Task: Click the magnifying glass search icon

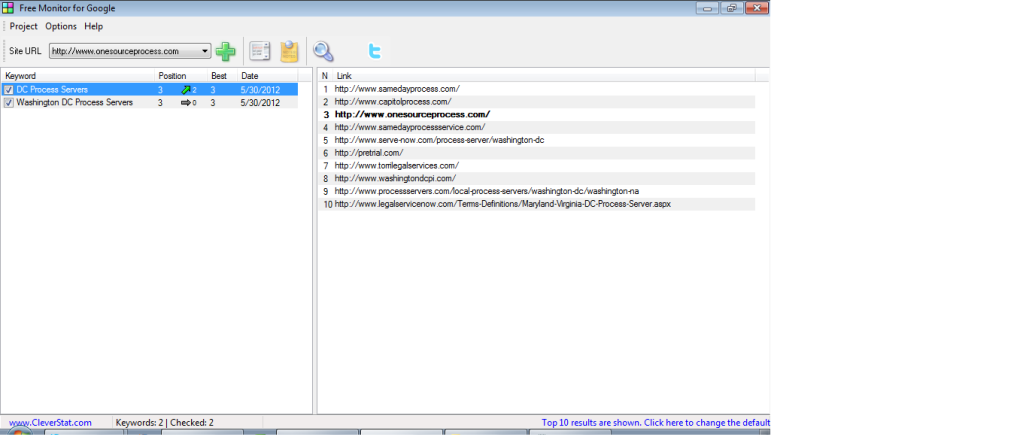Action: 323,51
